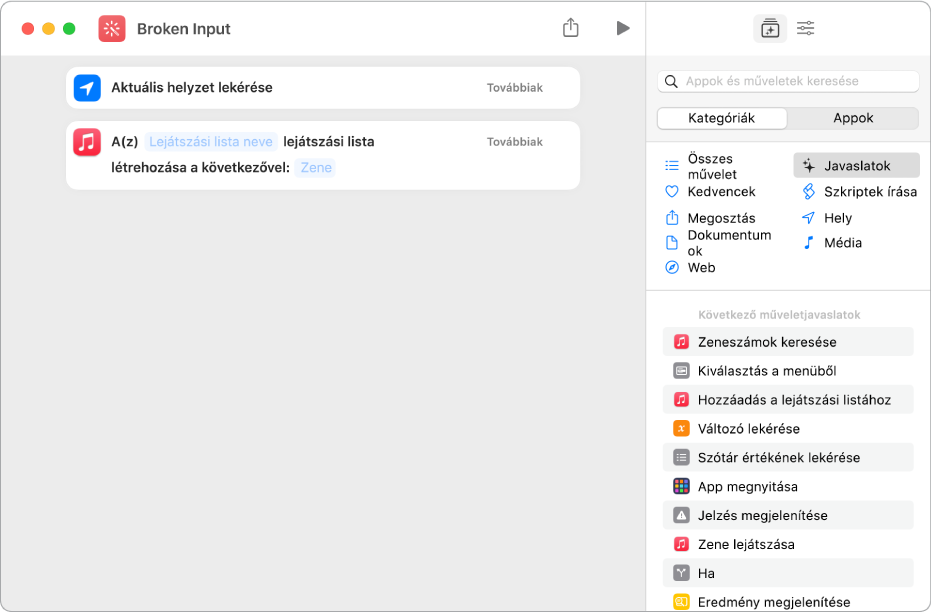Expand Továbbiak on playlist action
931x612 pixels.
click(x=514, y=142)
